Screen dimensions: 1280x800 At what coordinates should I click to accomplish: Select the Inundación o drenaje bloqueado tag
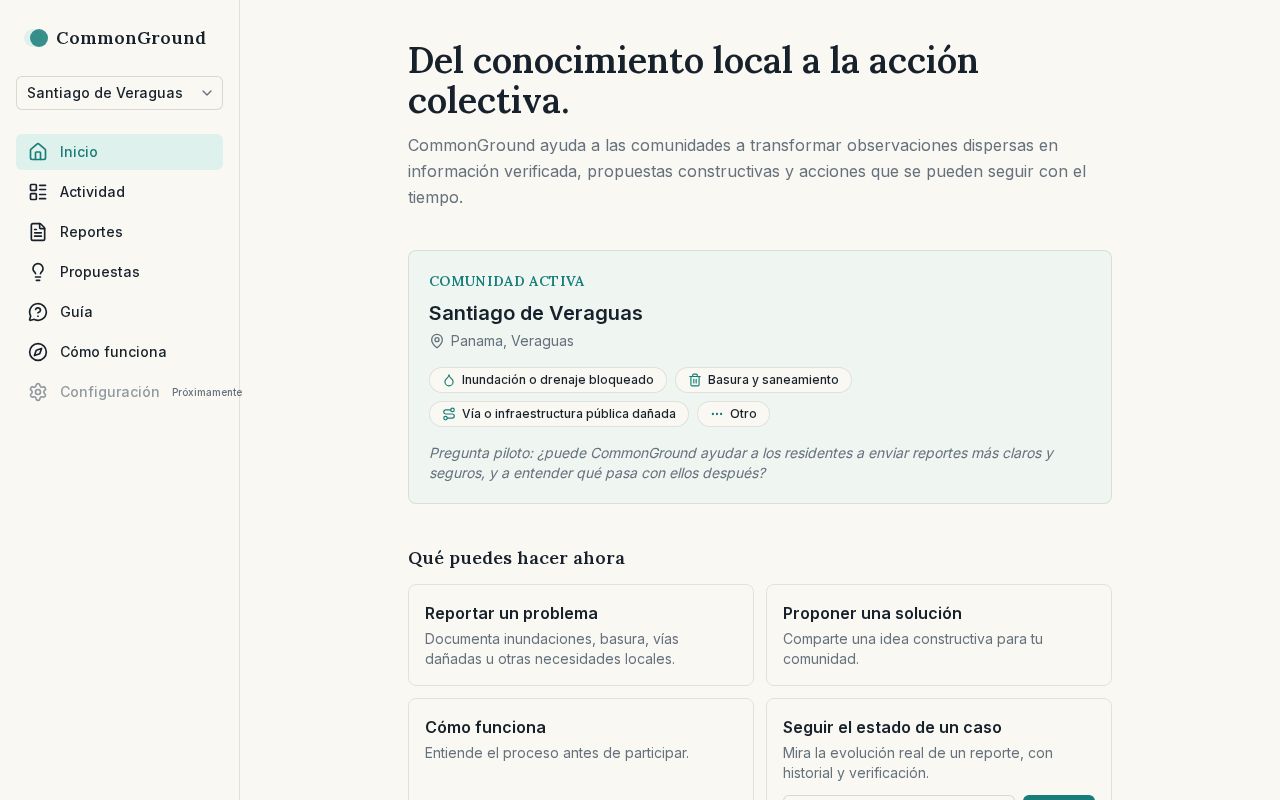(548, 380)
